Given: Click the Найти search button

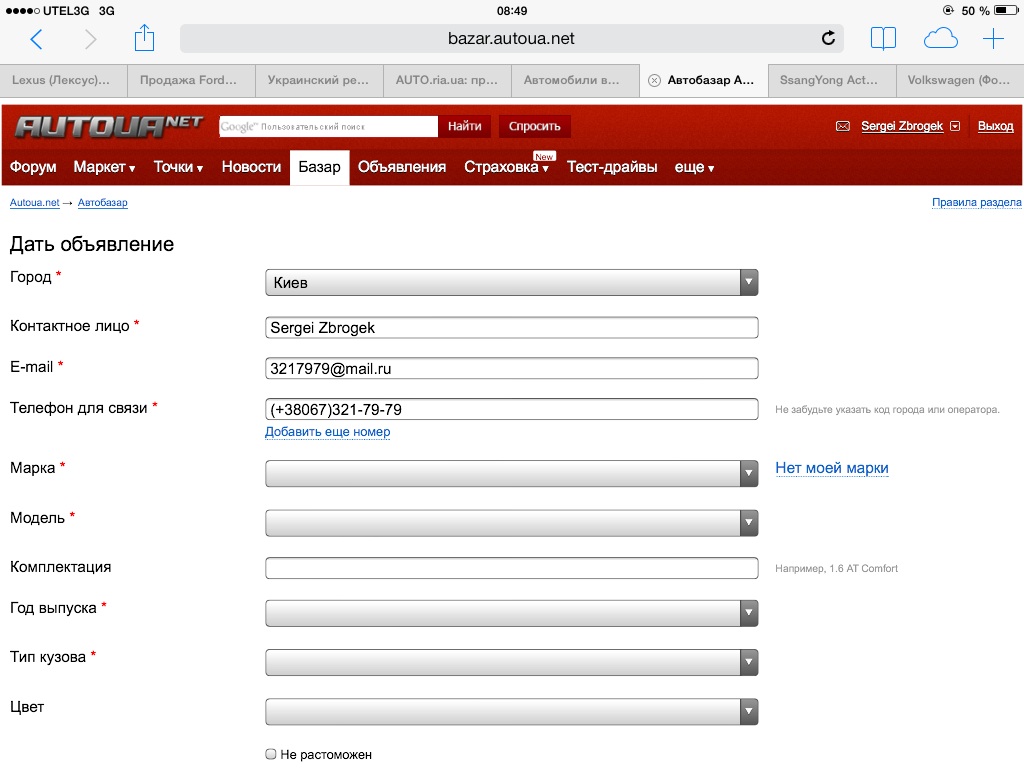Looking at the screenshot, I should 465,126.
